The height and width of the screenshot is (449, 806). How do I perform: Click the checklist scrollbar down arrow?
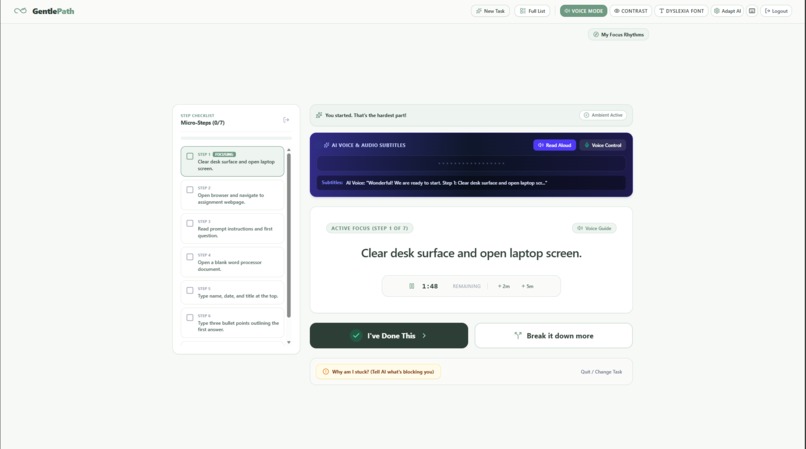[x=289, y=343]
